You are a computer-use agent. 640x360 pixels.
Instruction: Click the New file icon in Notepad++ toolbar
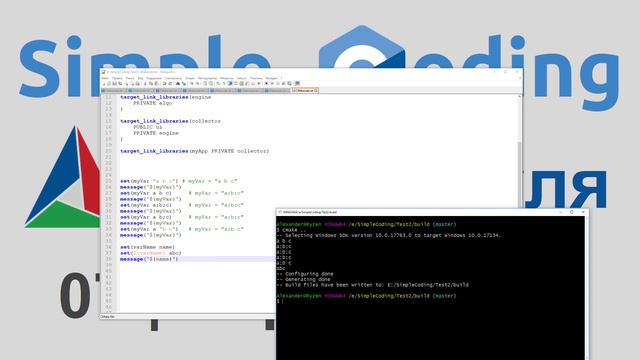point(104,83)
